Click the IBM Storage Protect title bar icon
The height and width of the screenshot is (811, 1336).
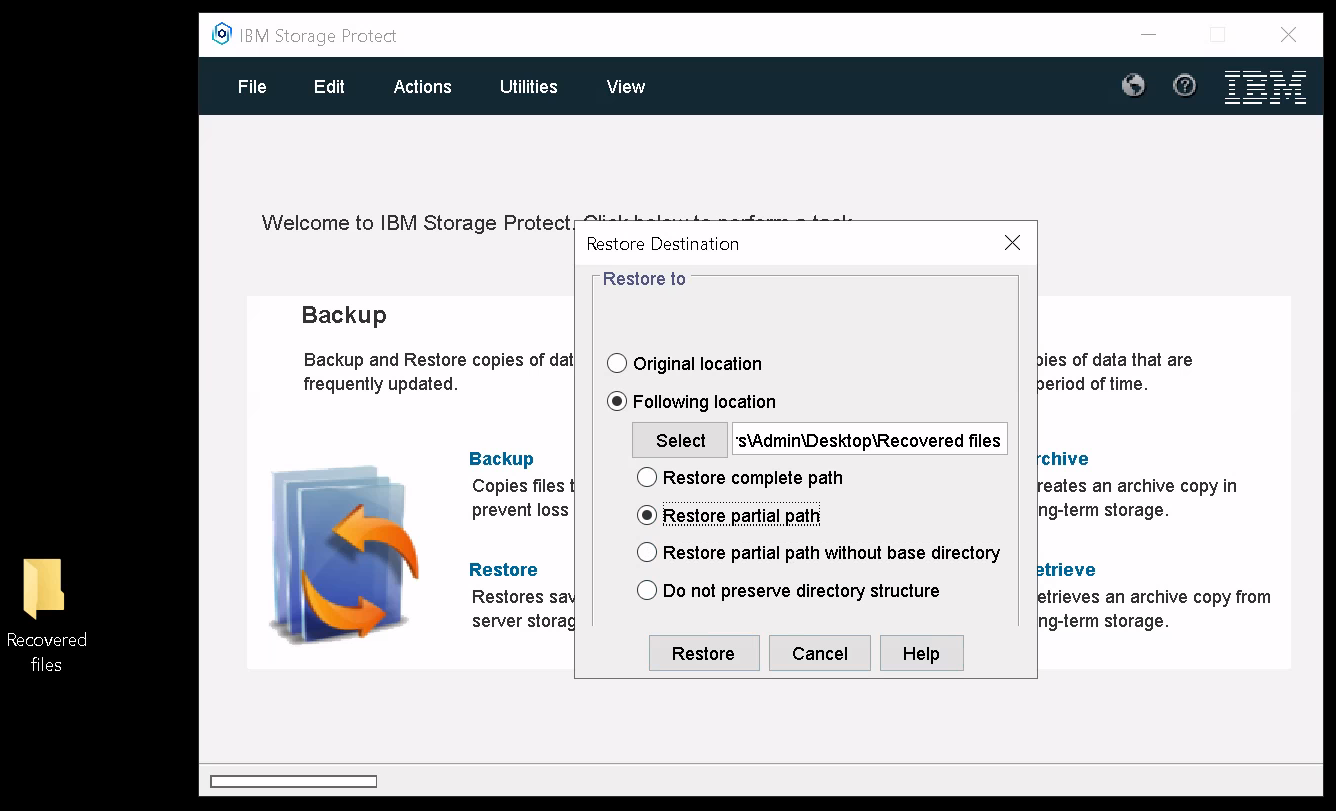[221, 35]
